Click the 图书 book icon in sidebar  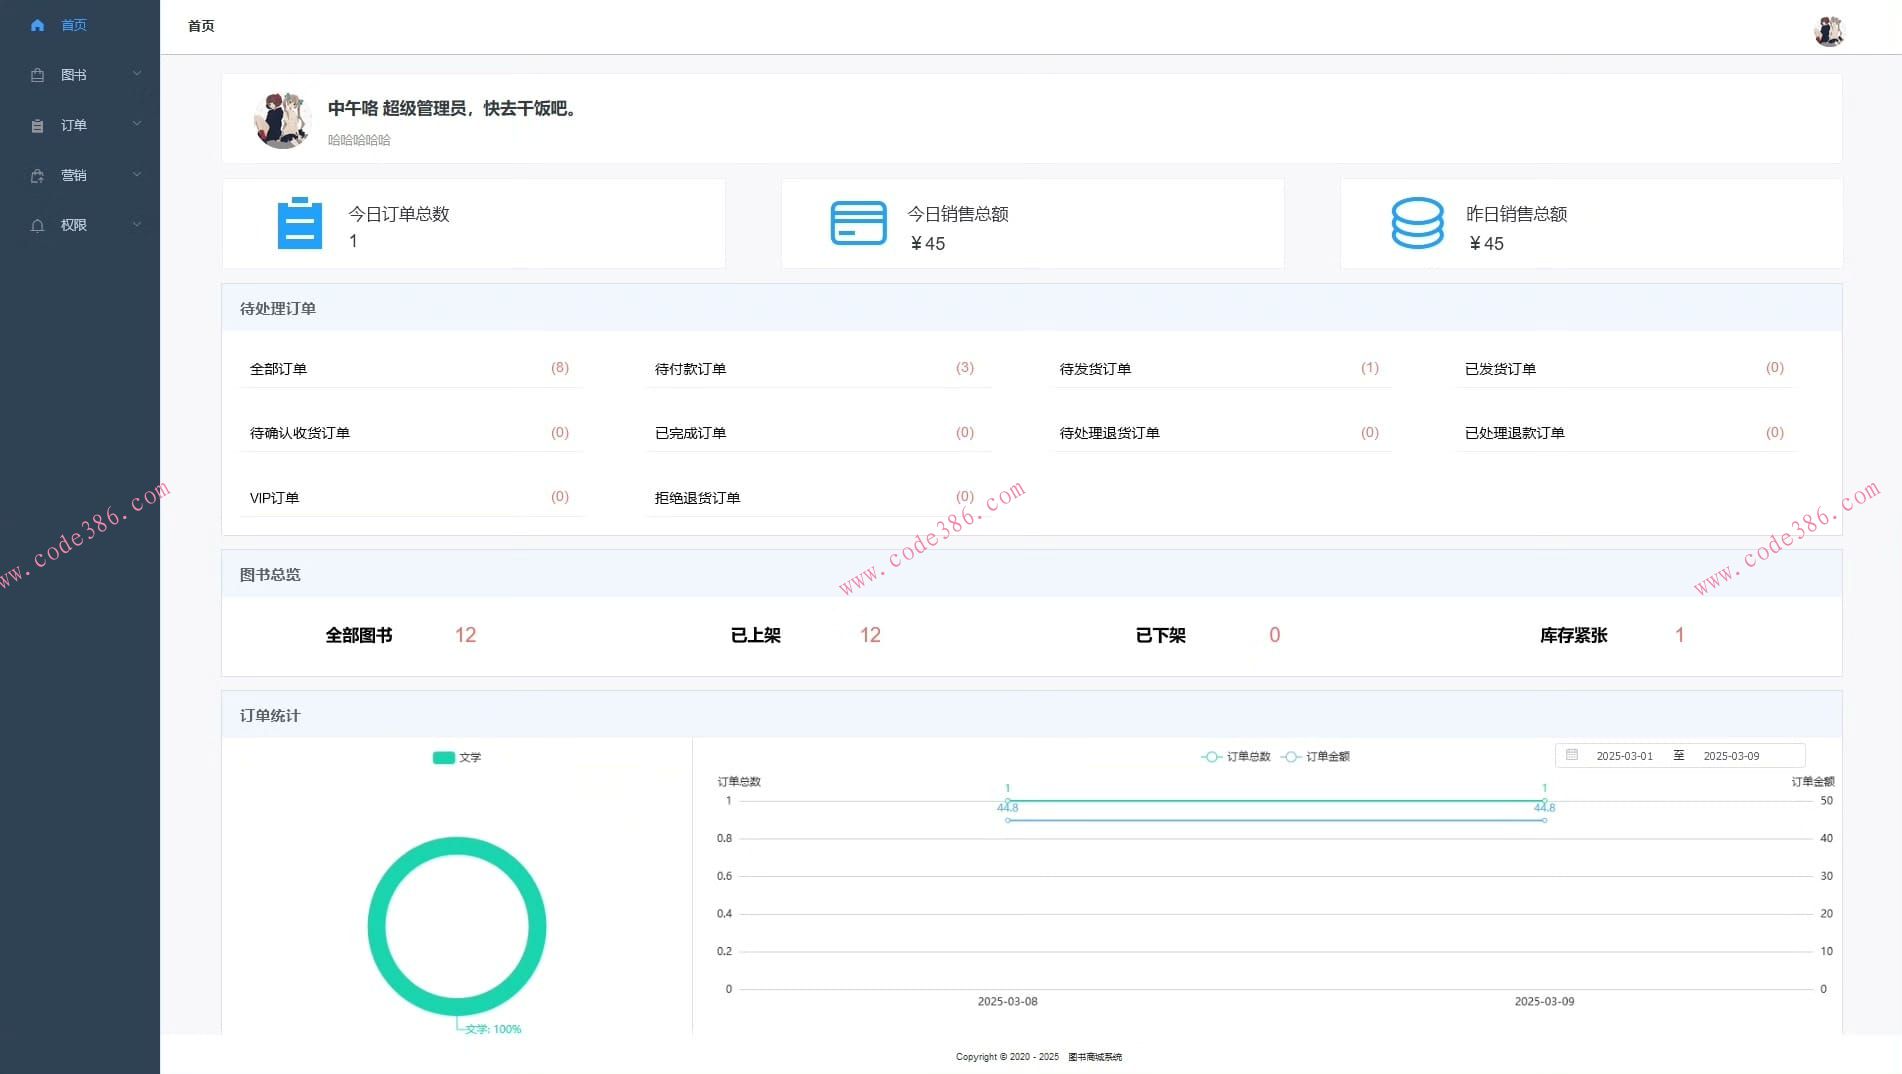(37, 75)
